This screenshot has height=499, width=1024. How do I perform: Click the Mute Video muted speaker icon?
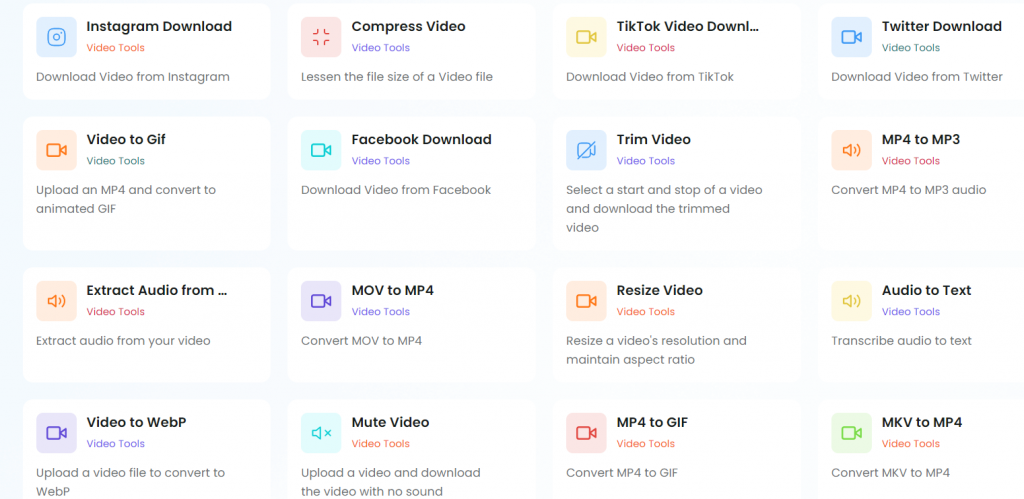(321, 433)
